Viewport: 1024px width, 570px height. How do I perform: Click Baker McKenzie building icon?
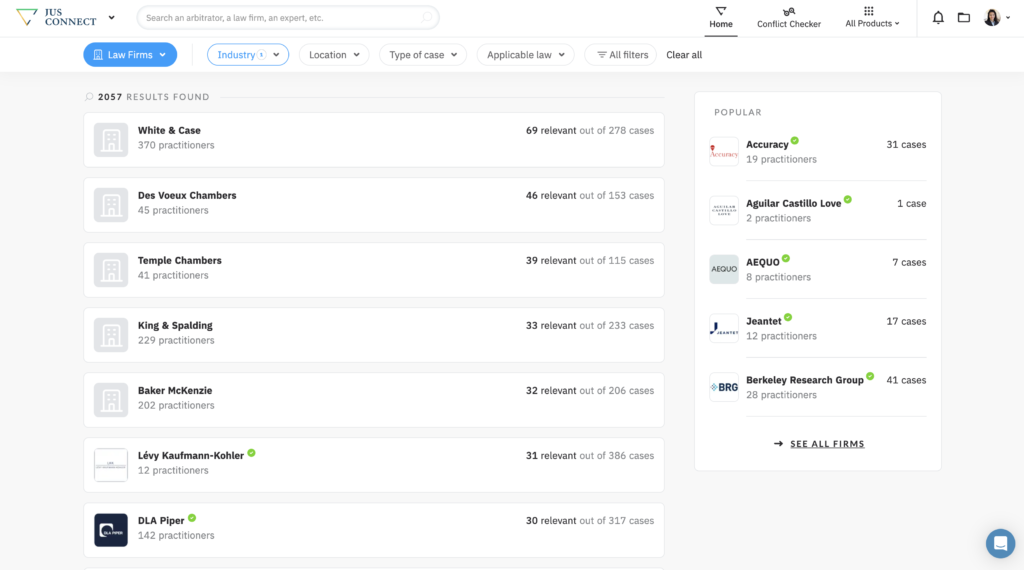pos(111,400)
